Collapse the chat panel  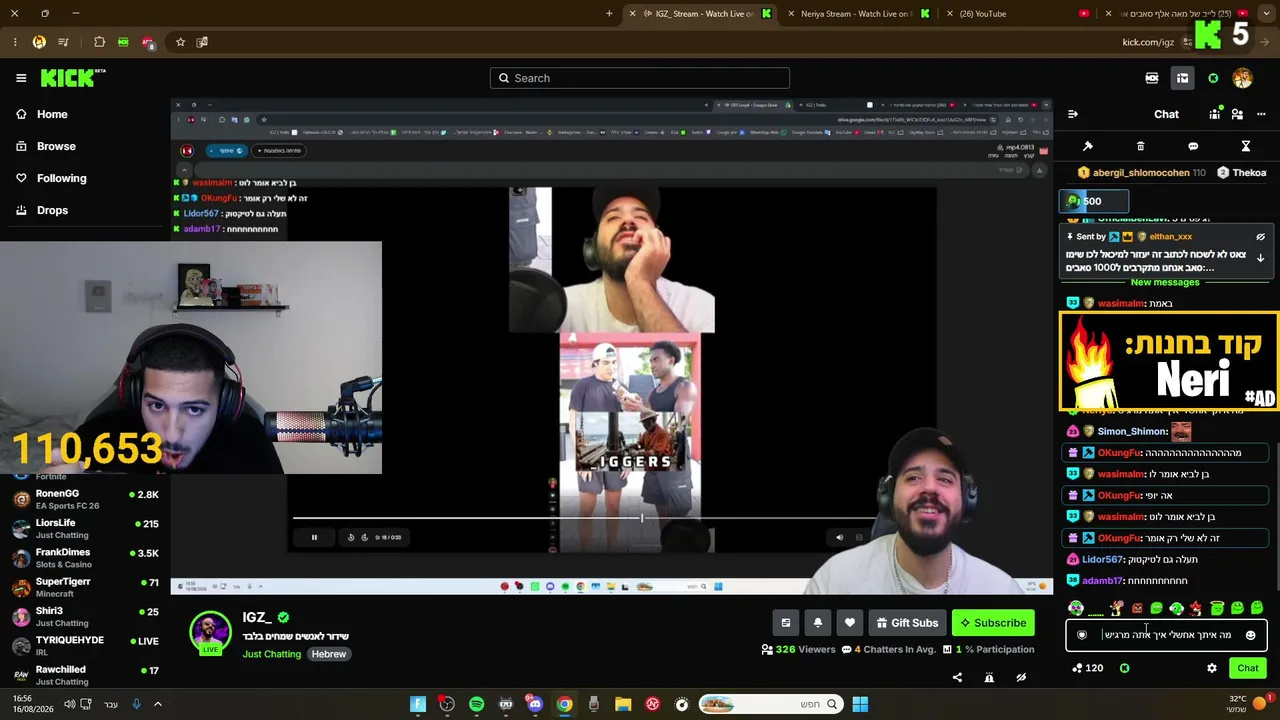click(x=1073, y=114)
